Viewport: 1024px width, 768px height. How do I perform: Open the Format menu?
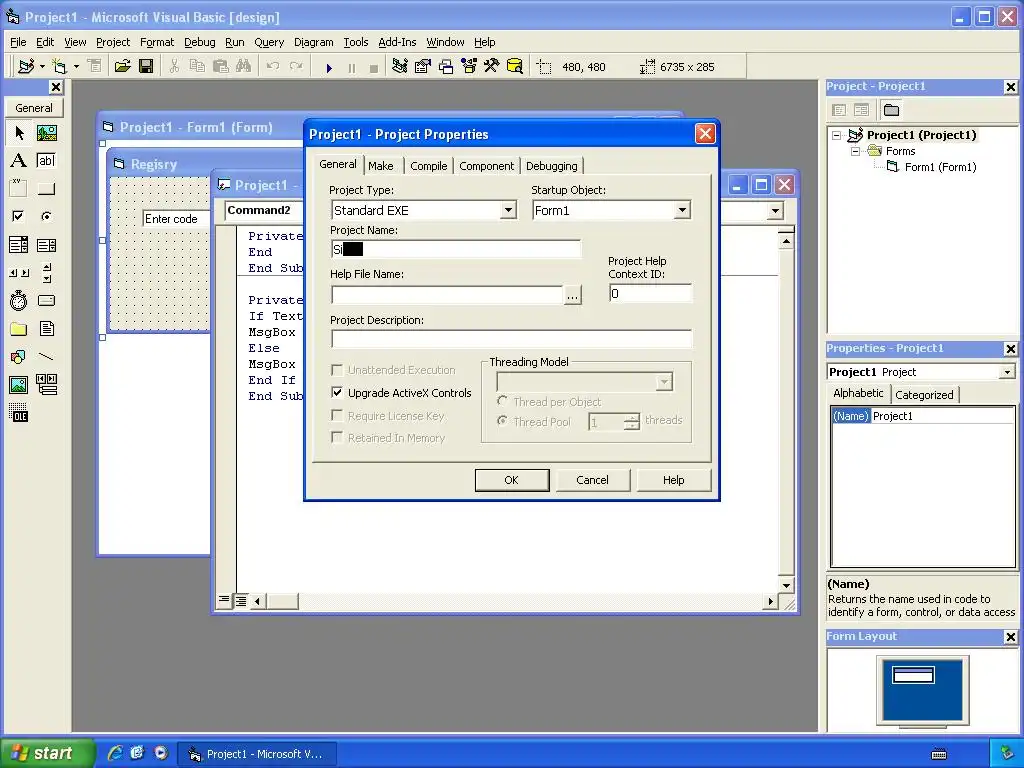point(157,42)
